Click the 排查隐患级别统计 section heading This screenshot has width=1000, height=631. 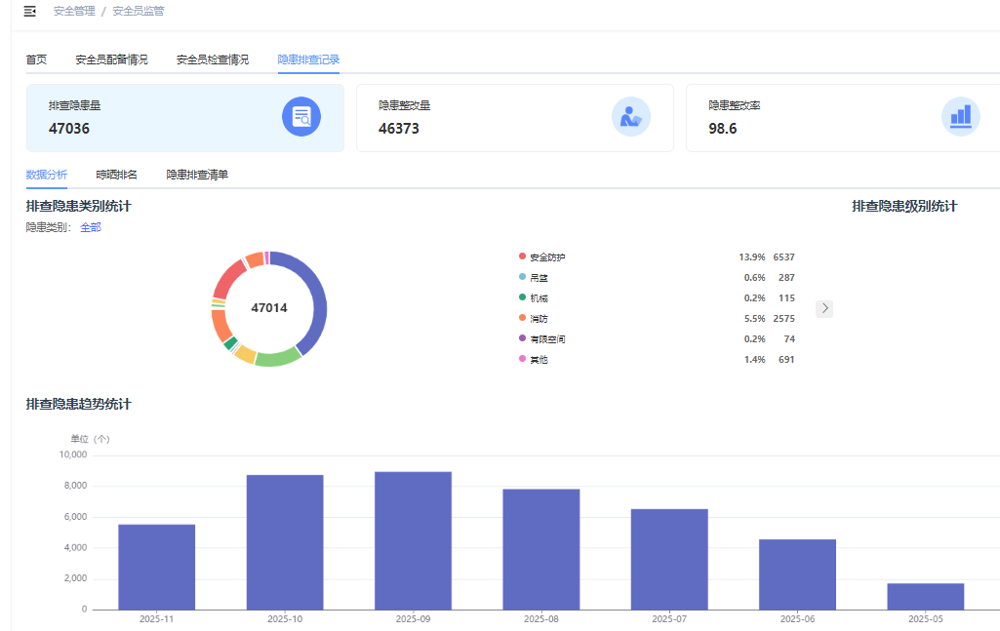click(904, 207)
